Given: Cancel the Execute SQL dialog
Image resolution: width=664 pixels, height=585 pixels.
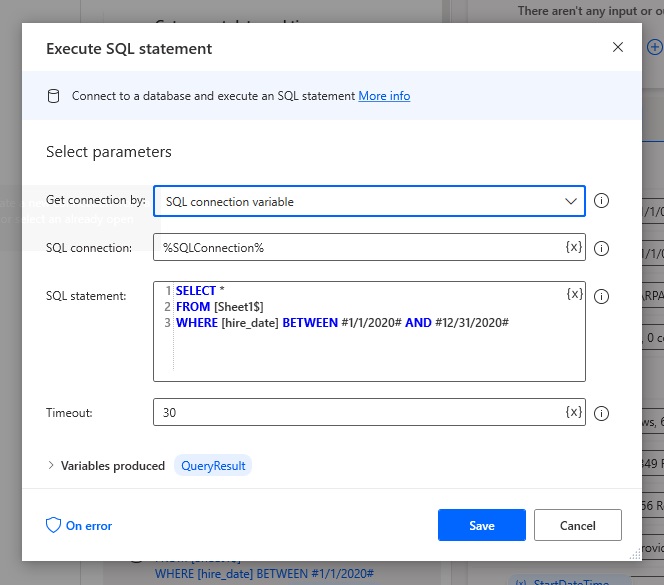Looking at the screenshot, I should (x=578, y=525).
